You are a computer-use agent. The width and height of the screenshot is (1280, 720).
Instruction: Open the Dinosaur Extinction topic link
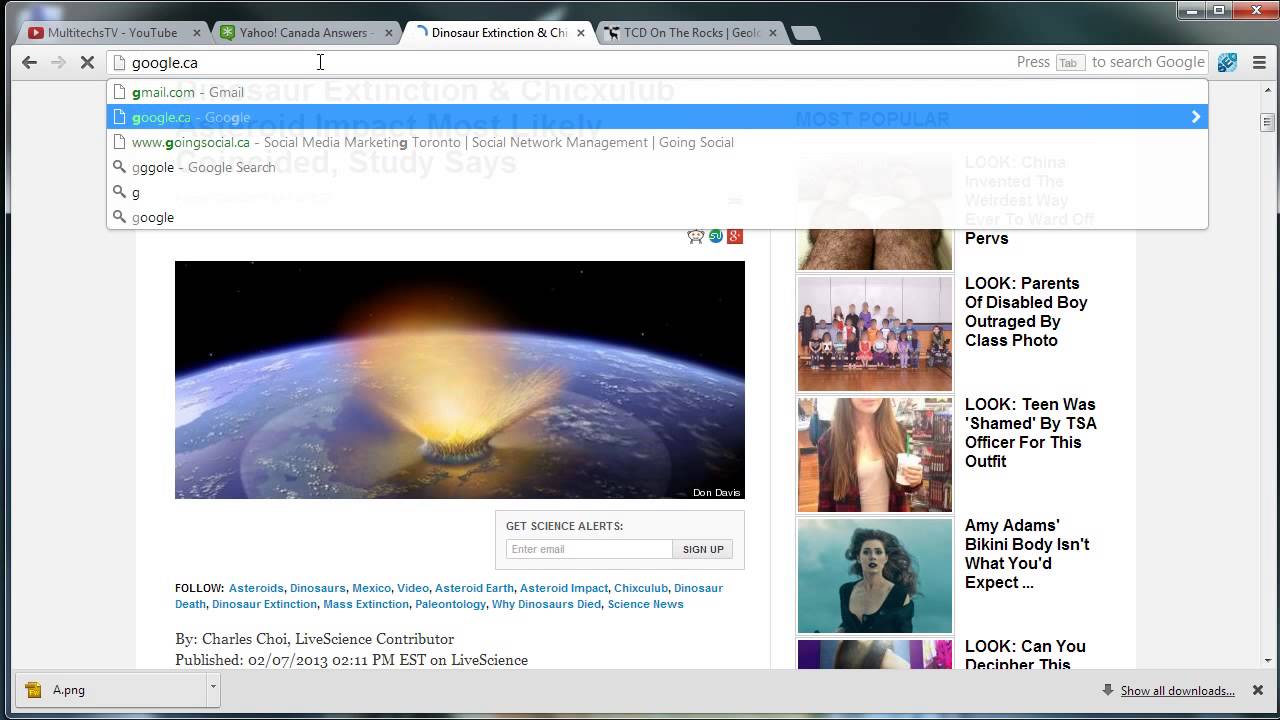264,604
